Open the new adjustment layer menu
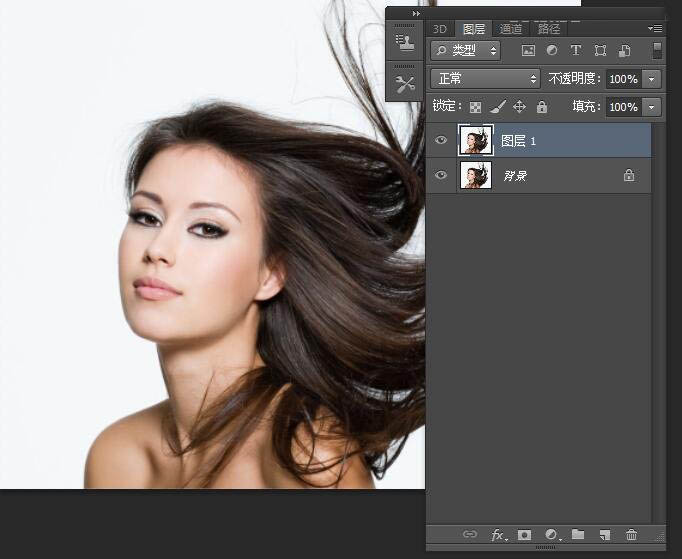Image resolution: width=682 pixels, height=559 pixels. pyautogui.click(x=551, y=535)
